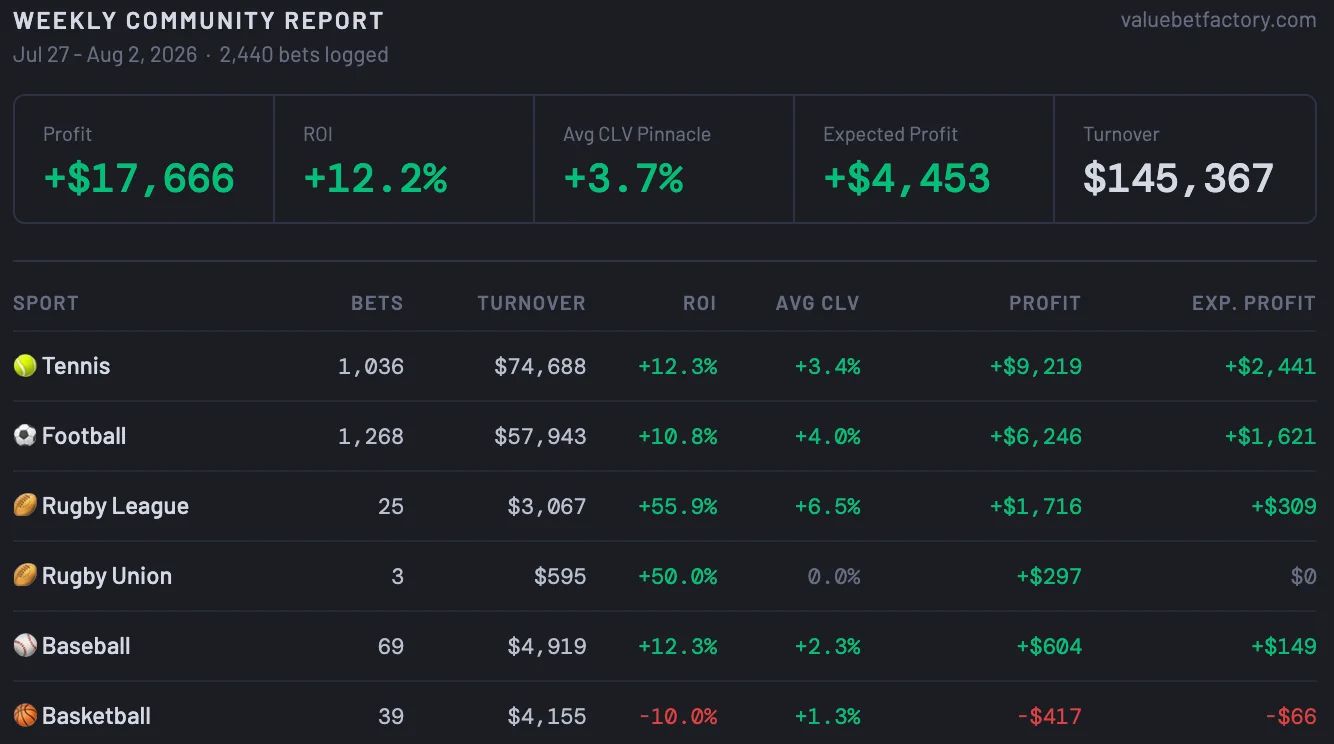Click the tennis ball icon
Image resolution: width=1334 pixels, height=744 pixels.
click(x=25, y=366)
